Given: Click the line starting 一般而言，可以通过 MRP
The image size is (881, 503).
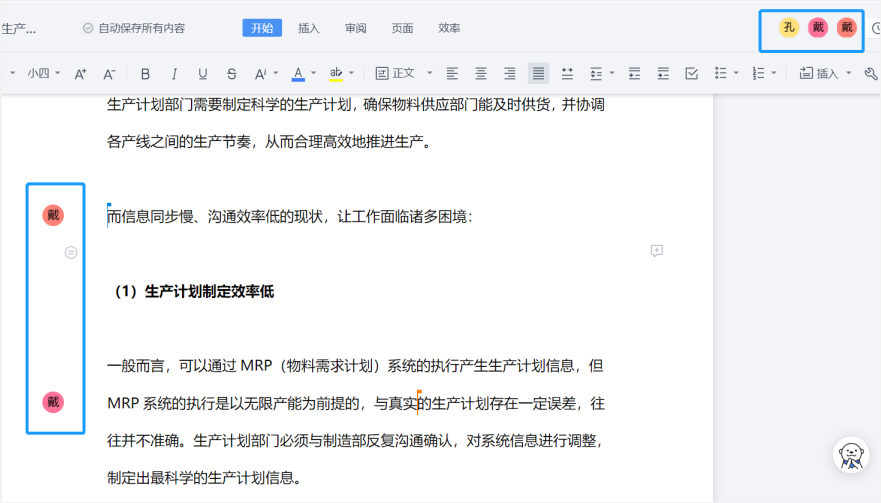Looking at the screenshot, I should (x=355, y=366).
